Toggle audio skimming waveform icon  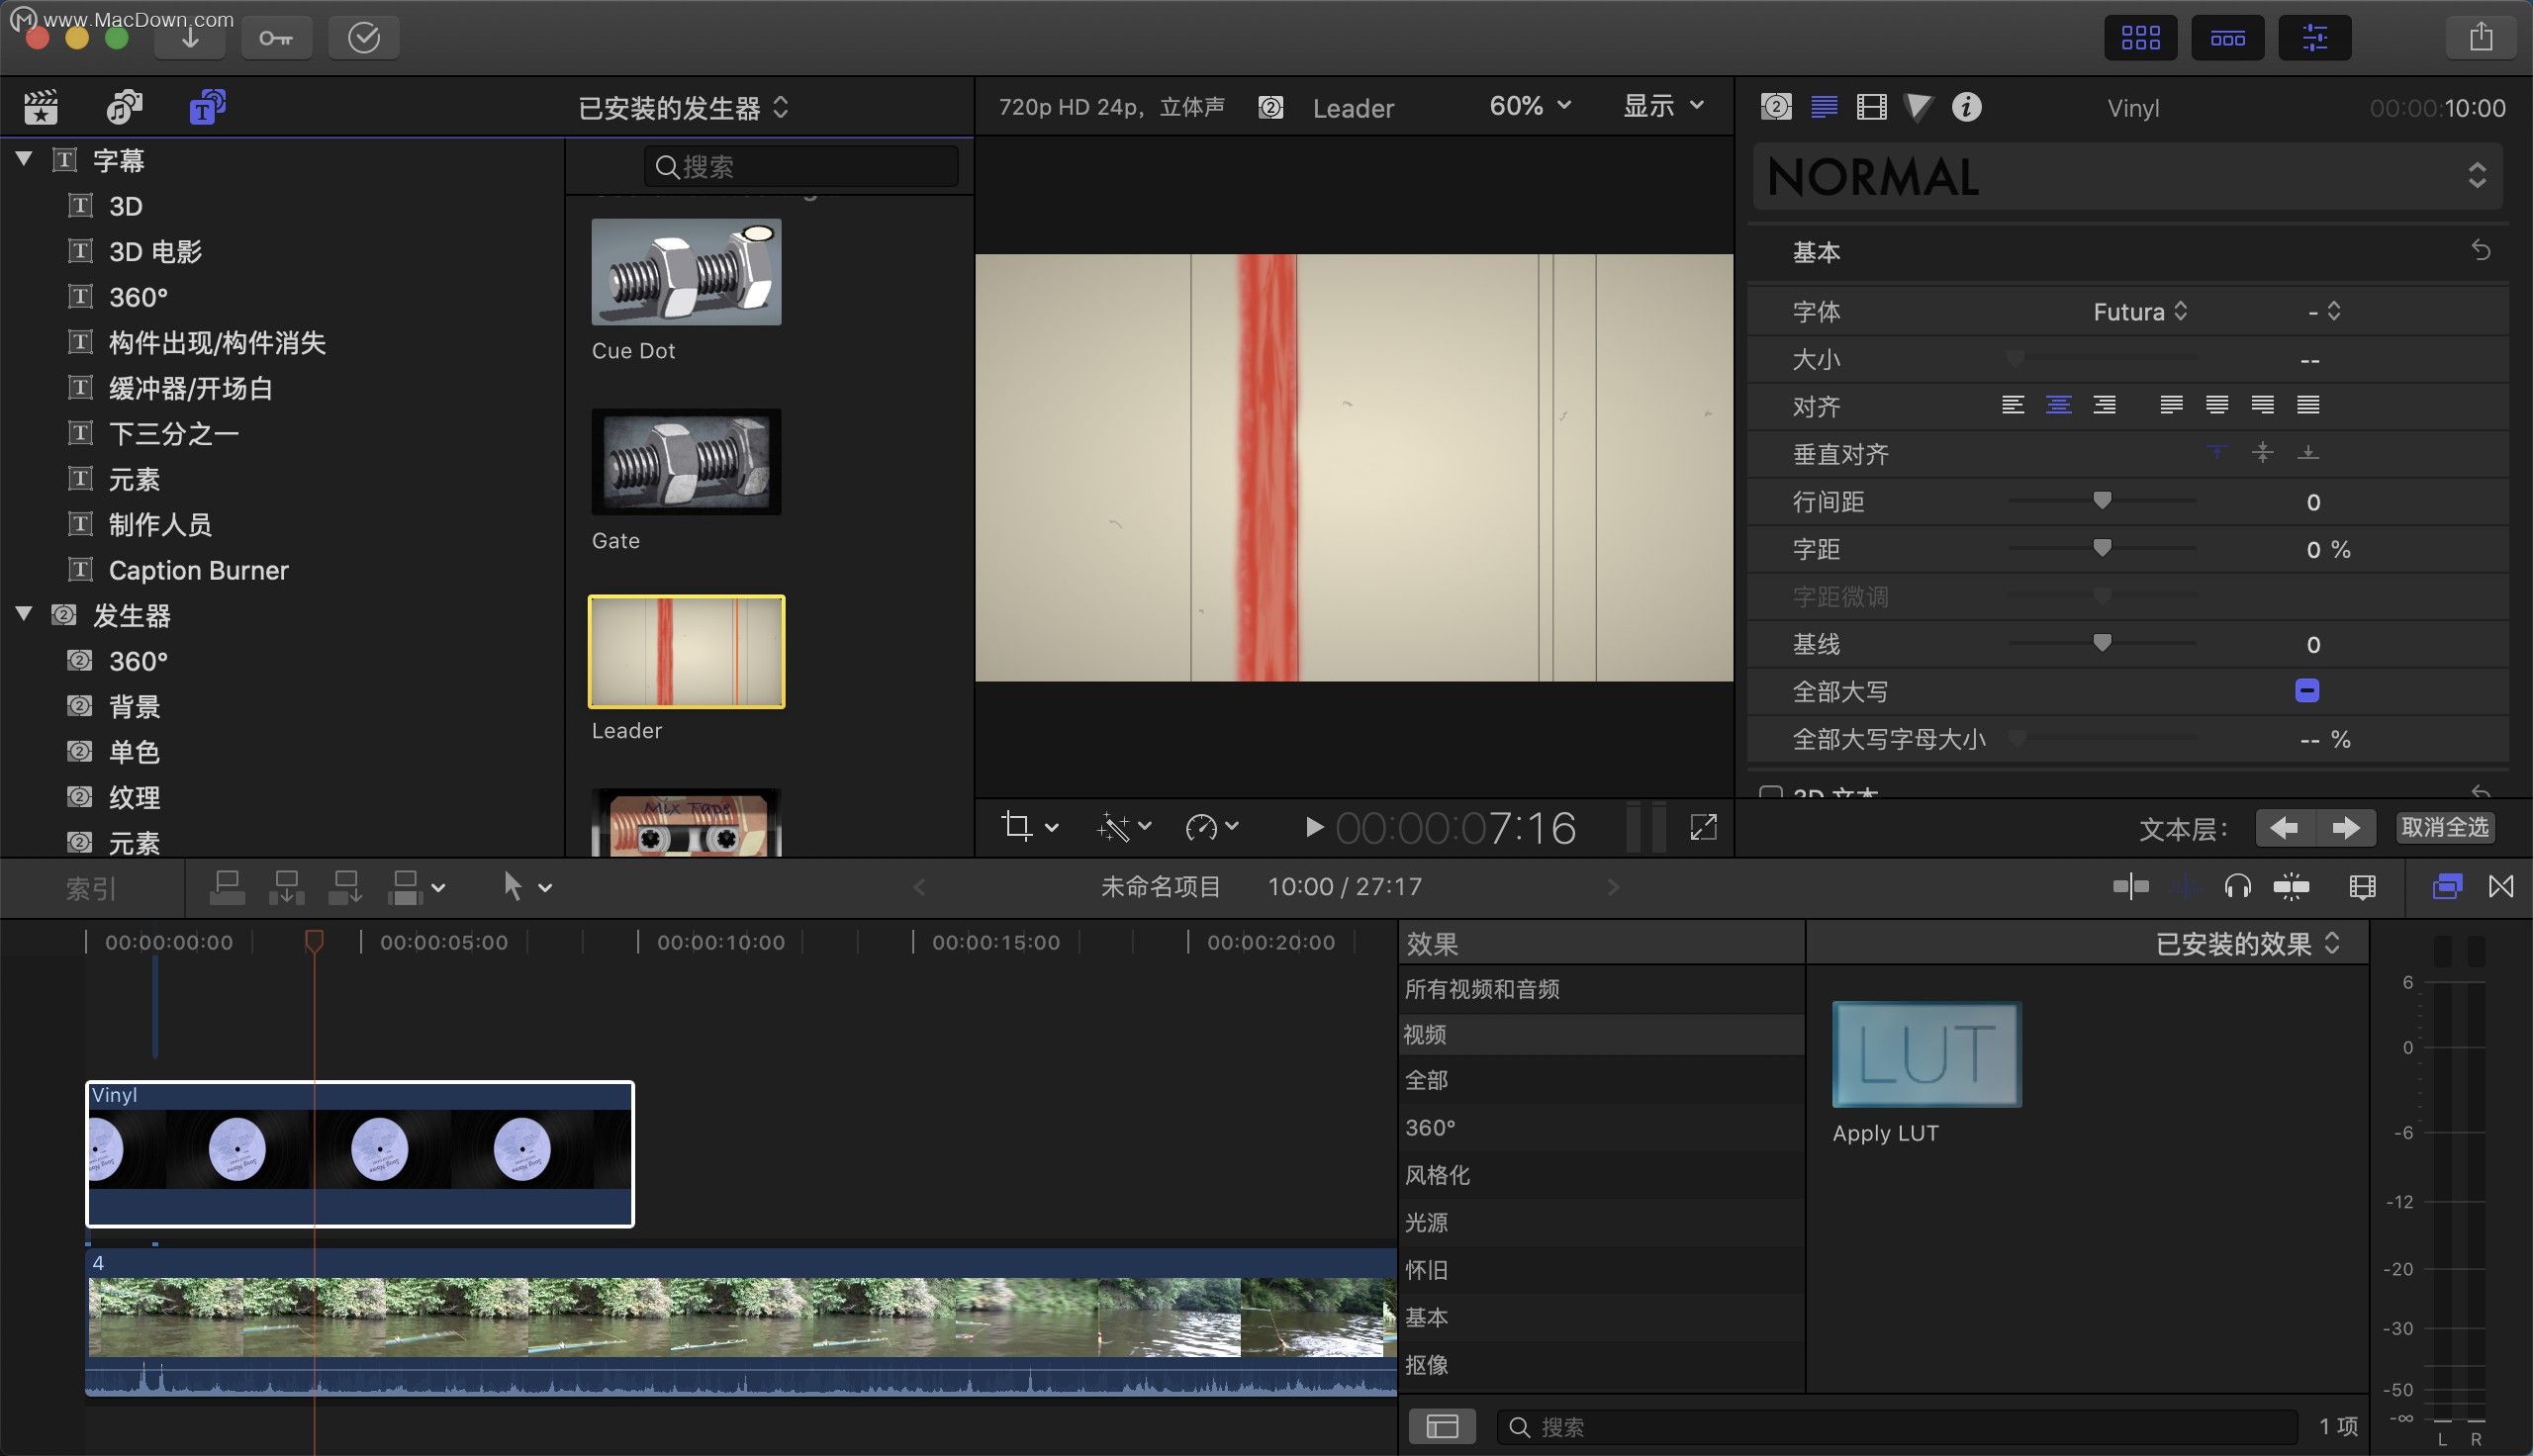pyautogui.click(x=2185, y=887)
